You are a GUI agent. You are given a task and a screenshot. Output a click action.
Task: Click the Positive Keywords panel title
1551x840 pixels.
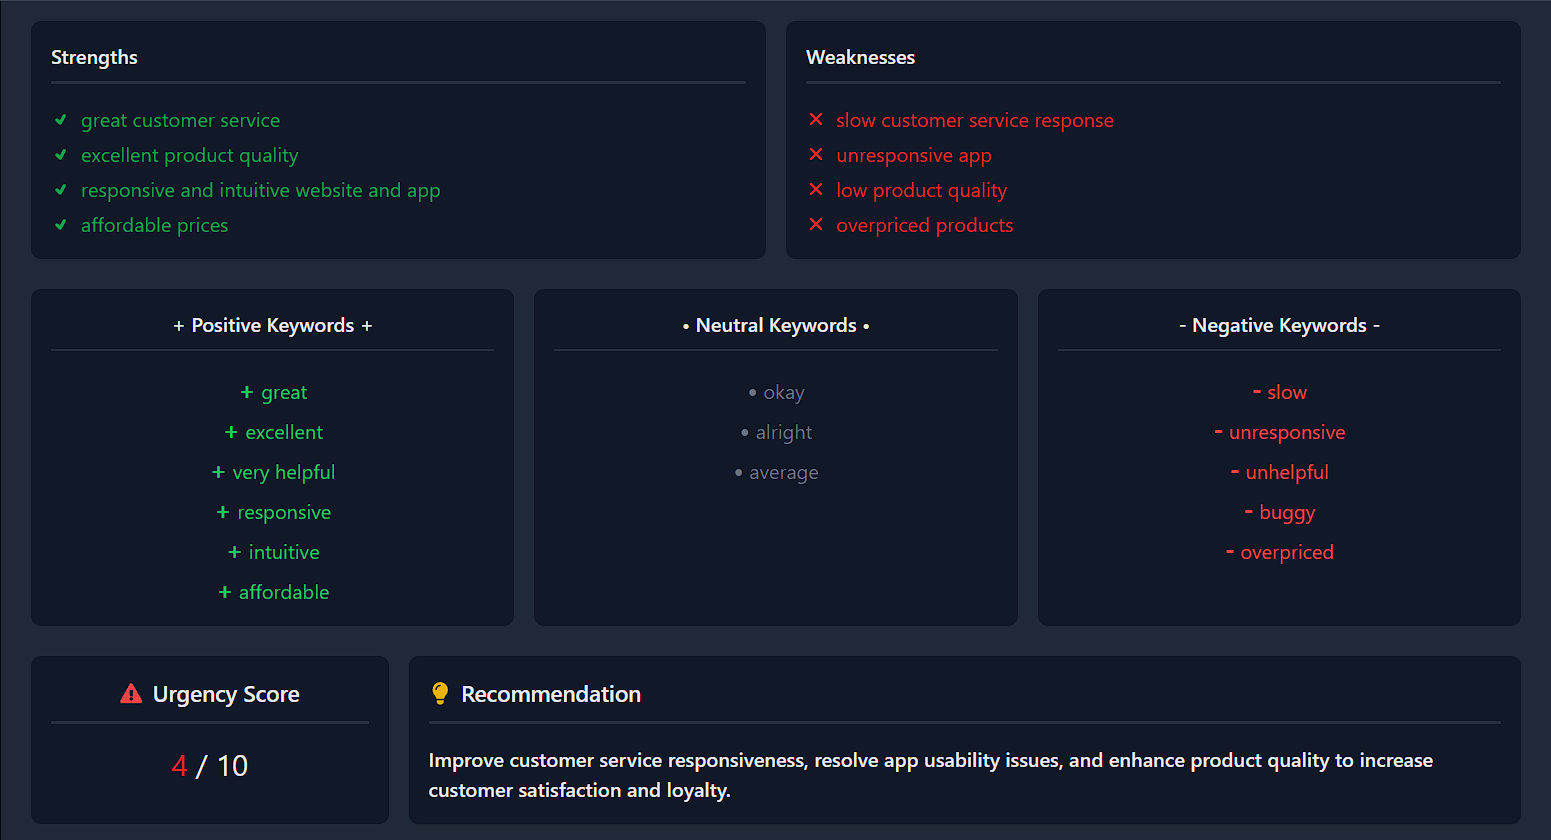(x=272, y=325)
